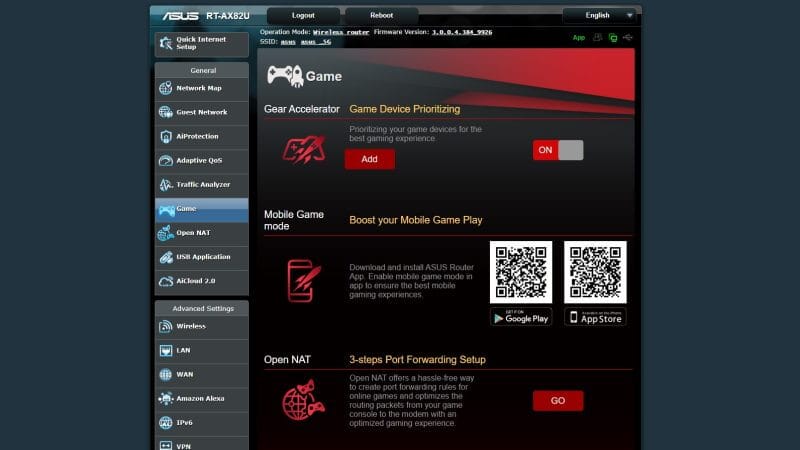This screenshot has width=800, height=450.
Task: Reboot the router using Reboot button
Action: 381,16
